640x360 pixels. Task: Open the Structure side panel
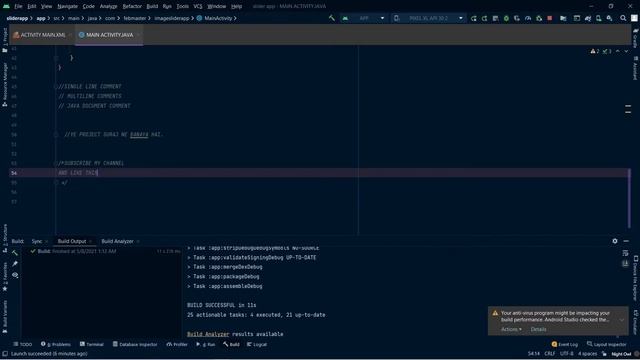pos(4,238)
